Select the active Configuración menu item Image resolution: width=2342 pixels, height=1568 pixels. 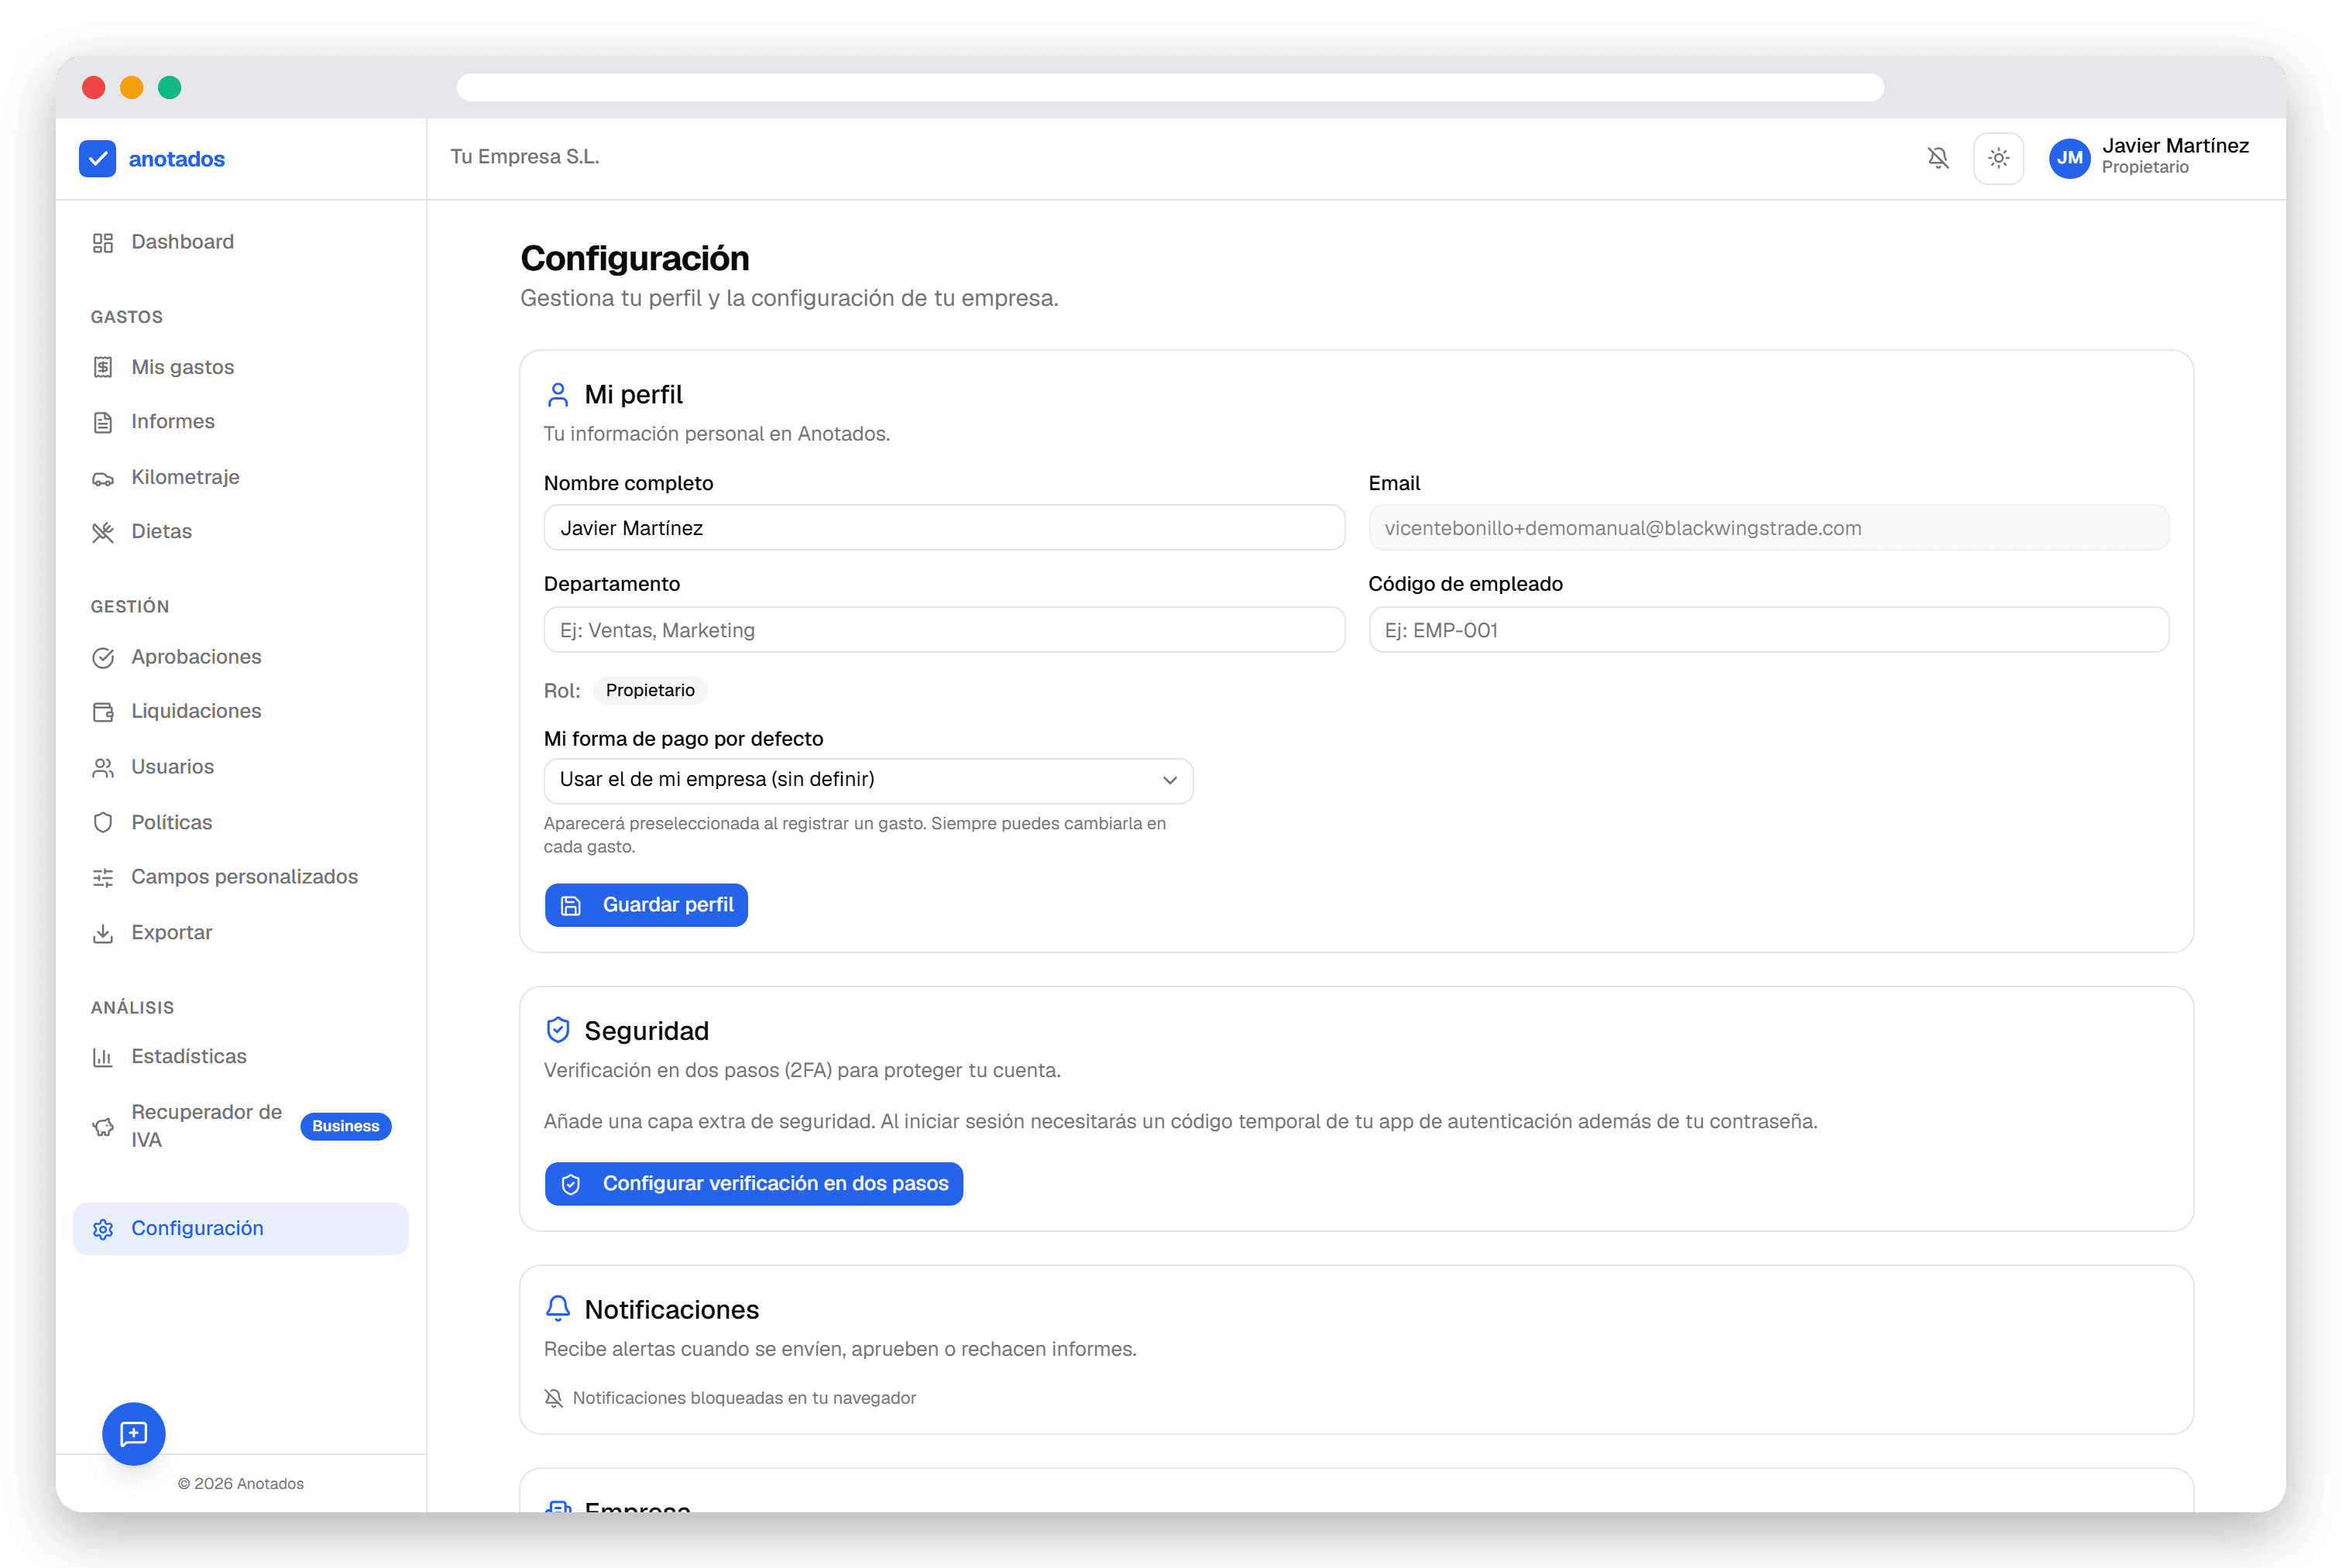click(x=241, y=1228)
